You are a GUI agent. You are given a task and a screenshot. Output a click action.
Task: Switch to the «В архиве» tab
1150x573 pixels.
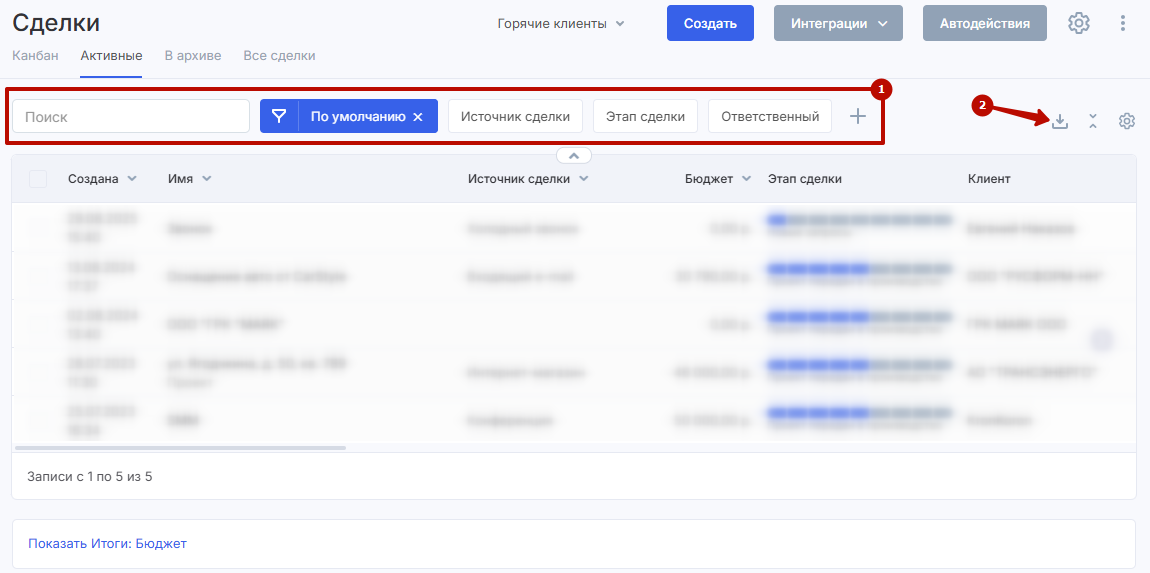coord(193,56)
